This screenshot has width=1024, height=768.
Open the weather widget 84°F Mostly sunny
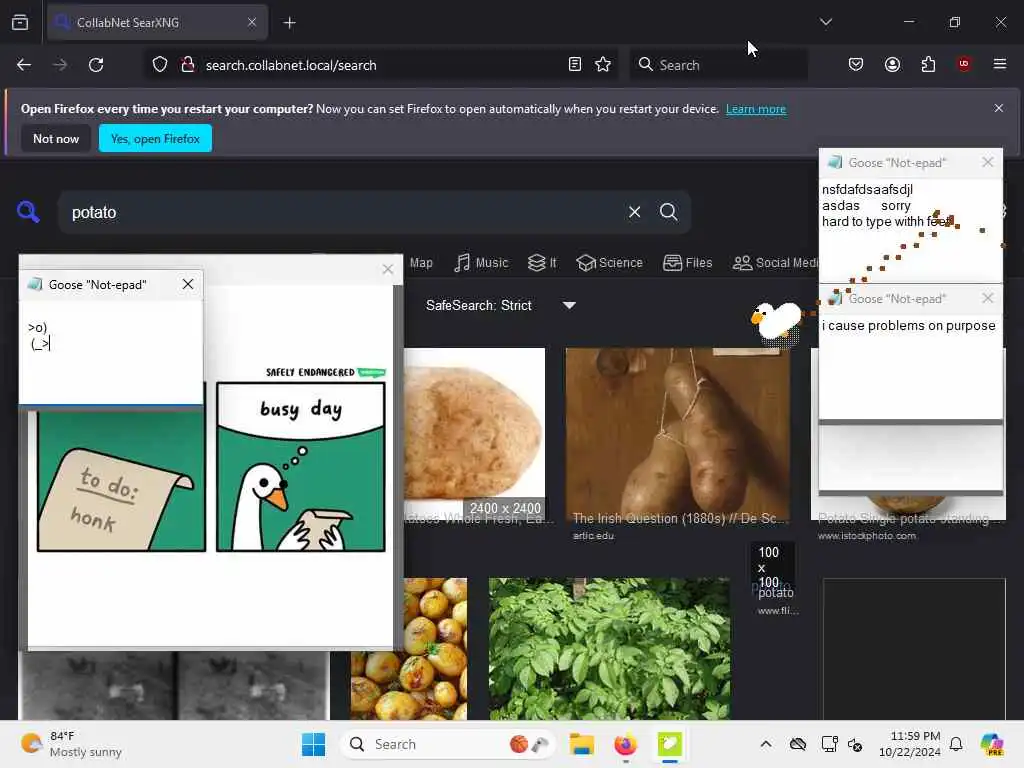click(72, 744)
